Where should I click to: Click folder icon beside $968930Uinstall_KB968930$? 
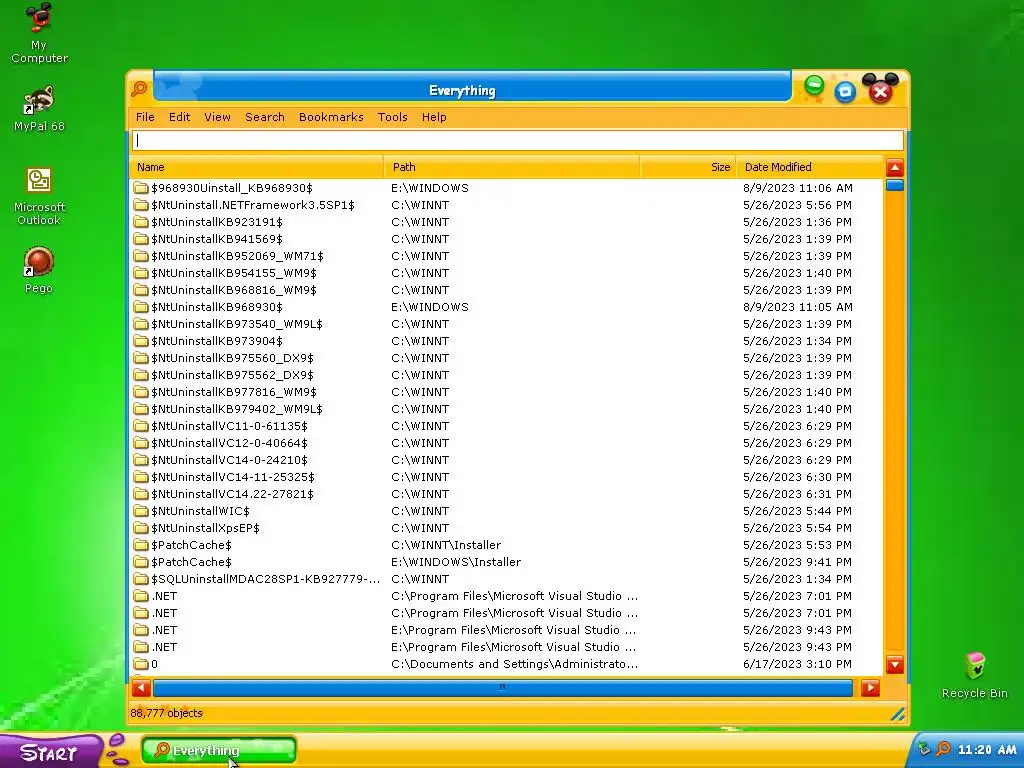click(140, 187)
